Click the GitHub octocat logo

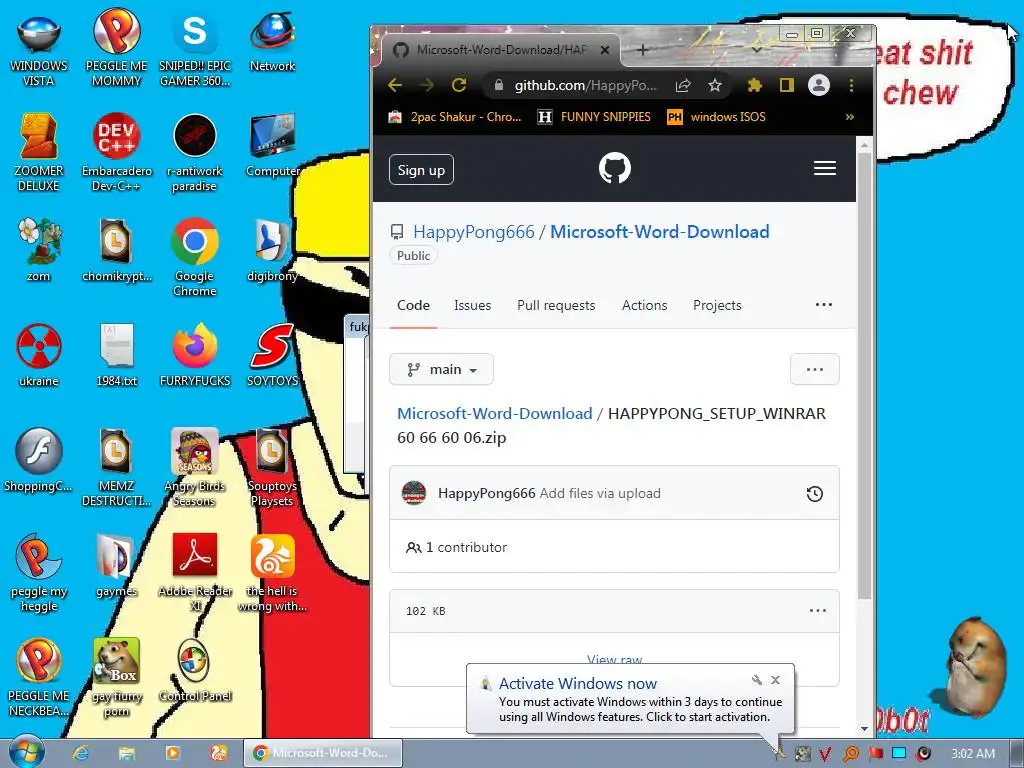click(615, 168)
